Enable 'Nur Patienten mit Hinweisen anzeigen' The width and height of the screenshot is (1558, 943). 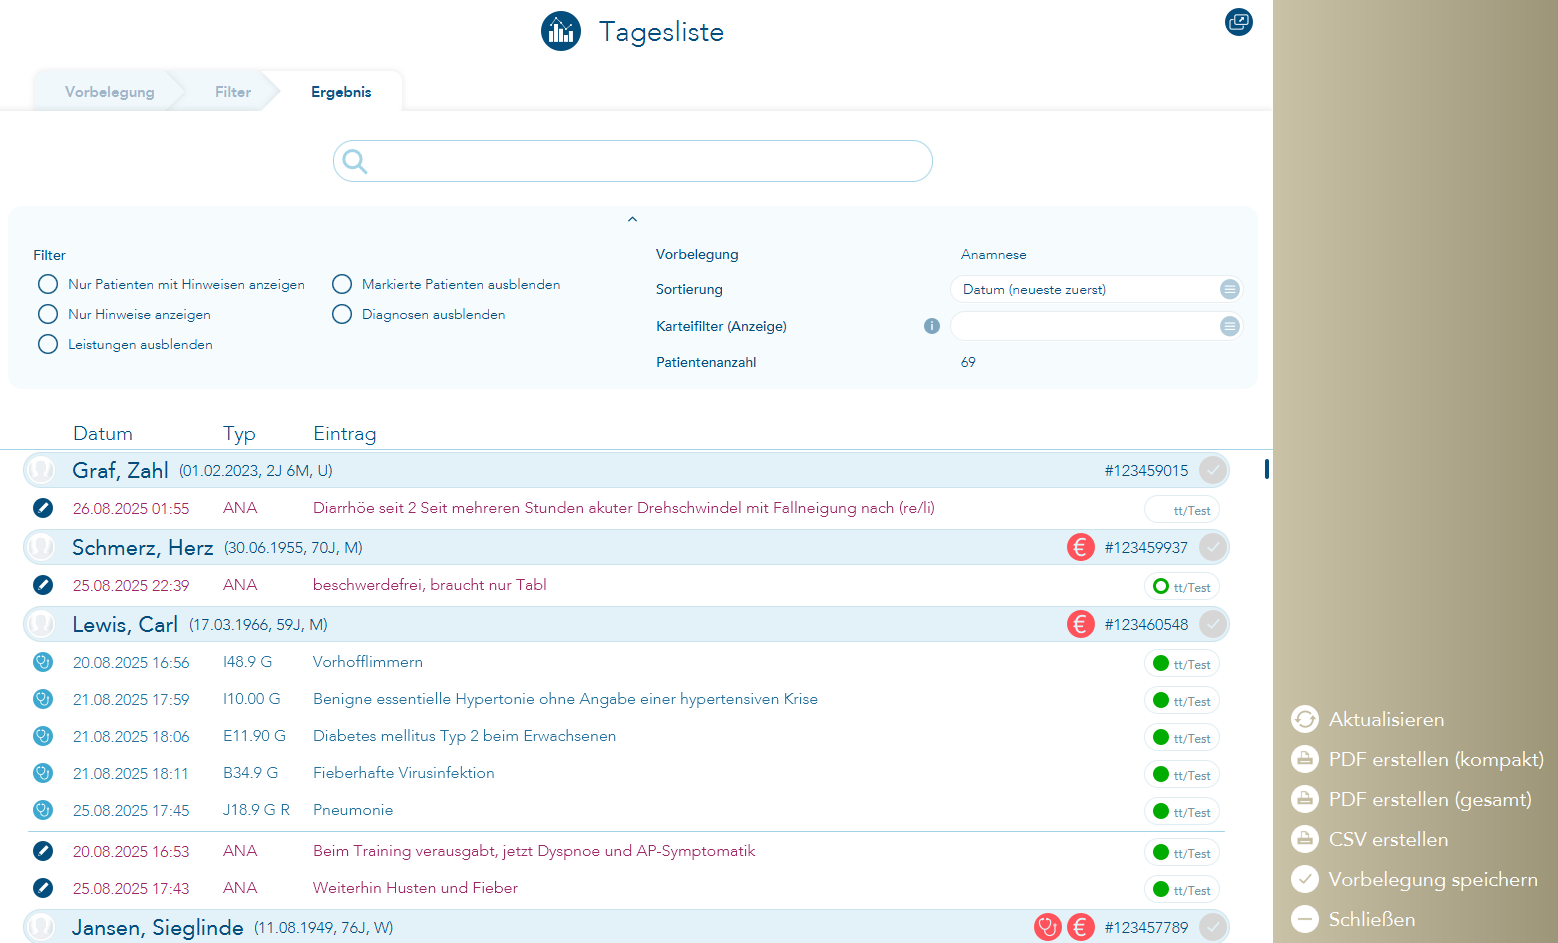pos(48,284)
